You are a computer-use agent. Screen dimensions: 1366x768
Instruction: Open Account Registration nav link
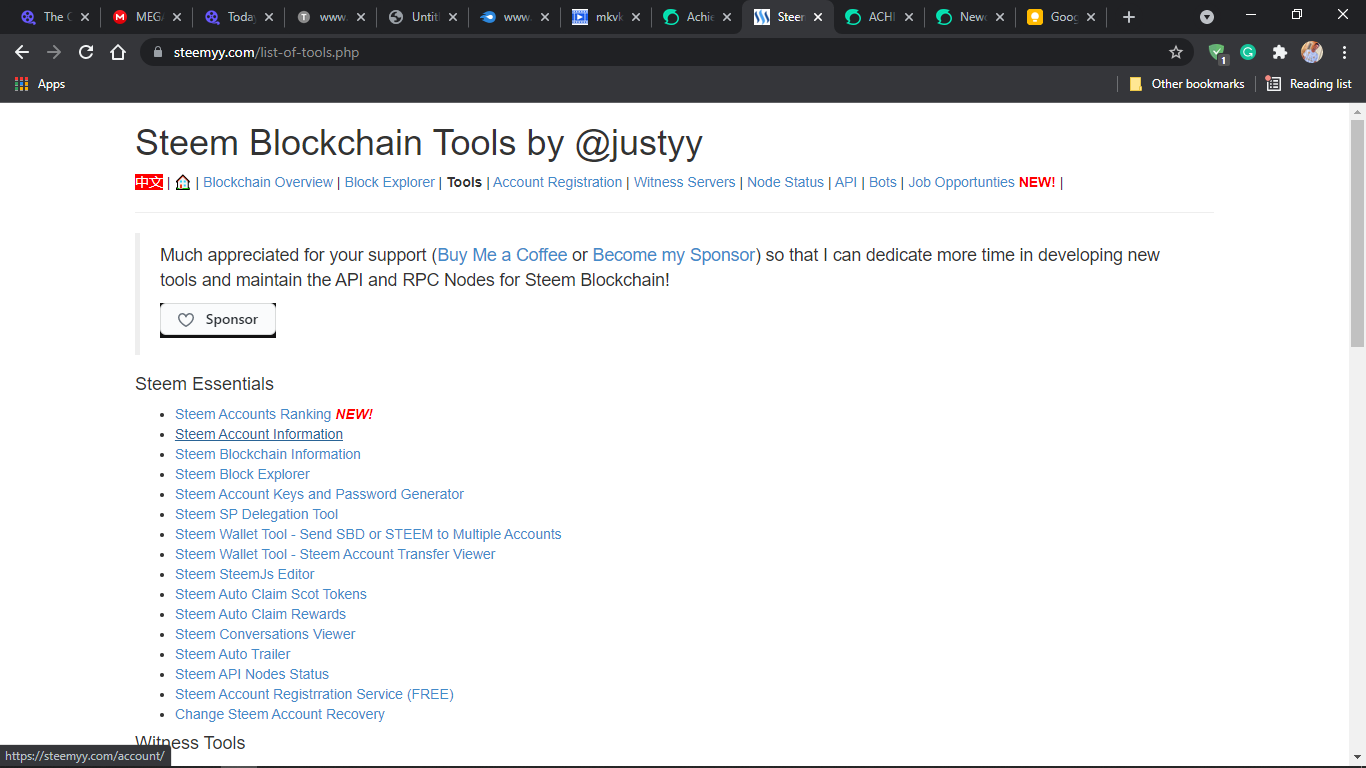click(x=557, y=182)
